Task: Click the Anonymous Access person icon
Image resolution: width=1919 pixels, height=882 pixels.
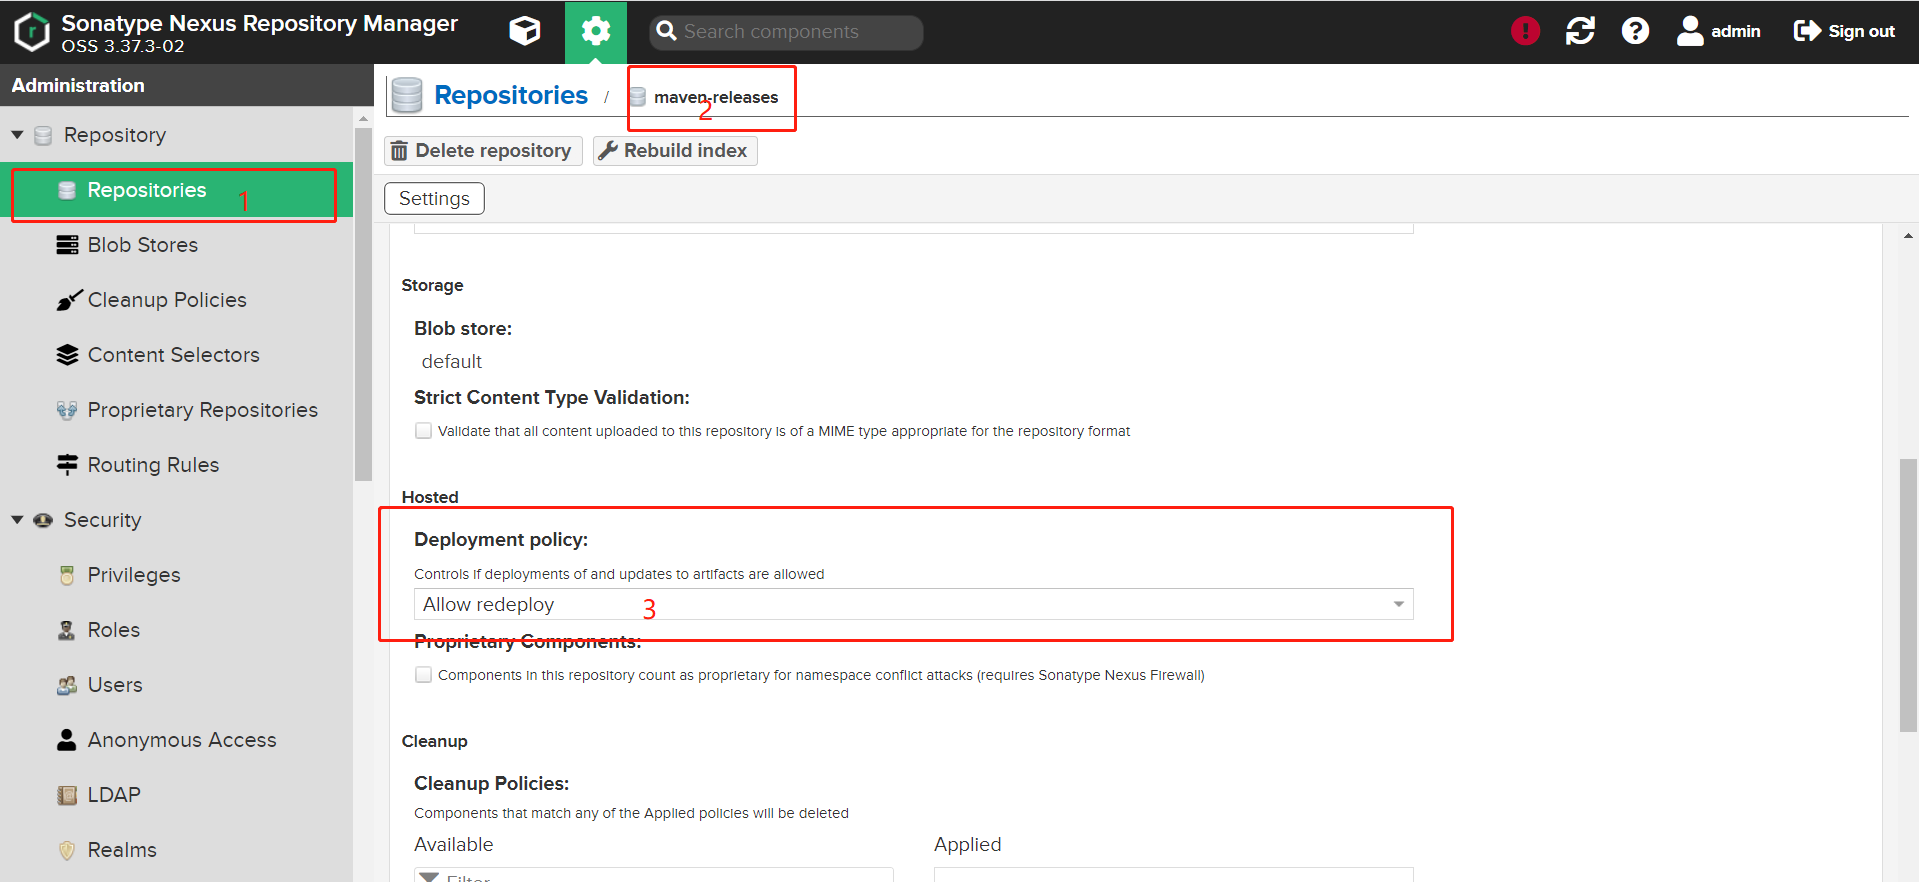Action: pyautogui.click(x=67, y=740)
